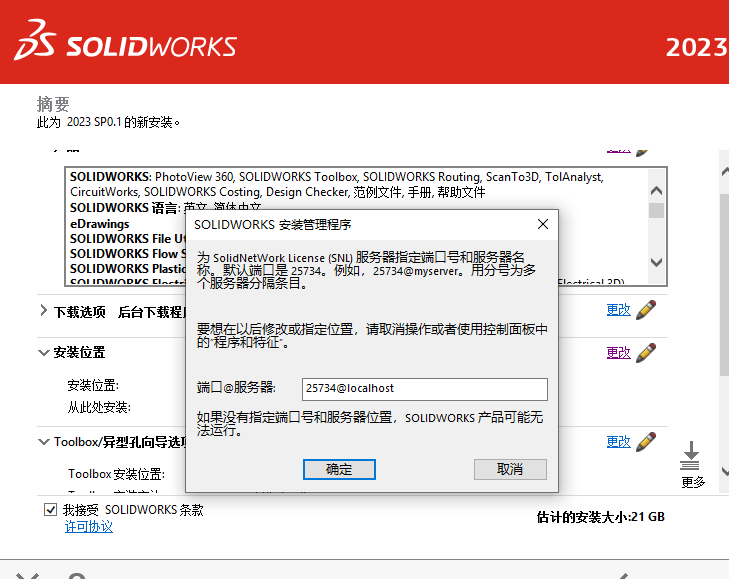The height and width of the screenshot is (579, 729).
Task: Click the 安装位置: label row
Action: pos(93,386)
